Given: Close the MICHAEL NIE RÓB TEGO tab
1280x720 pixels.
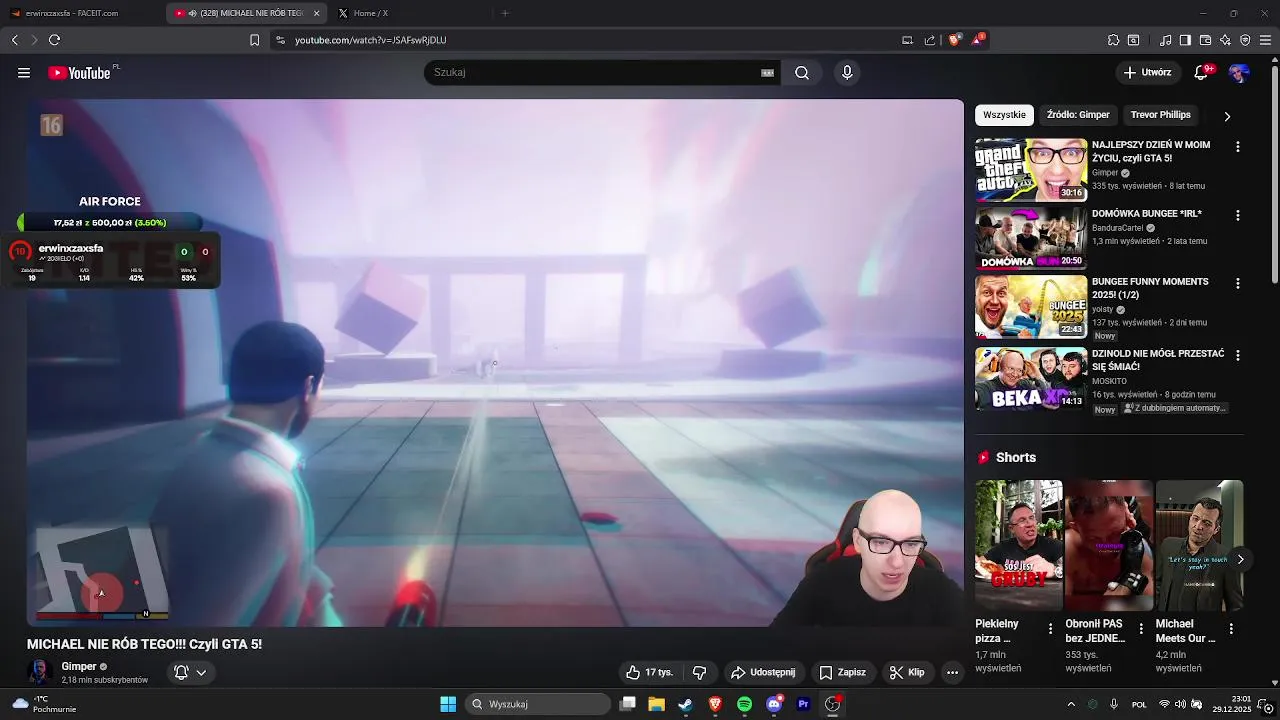Looking at the screenshot, I should point(317,13).
